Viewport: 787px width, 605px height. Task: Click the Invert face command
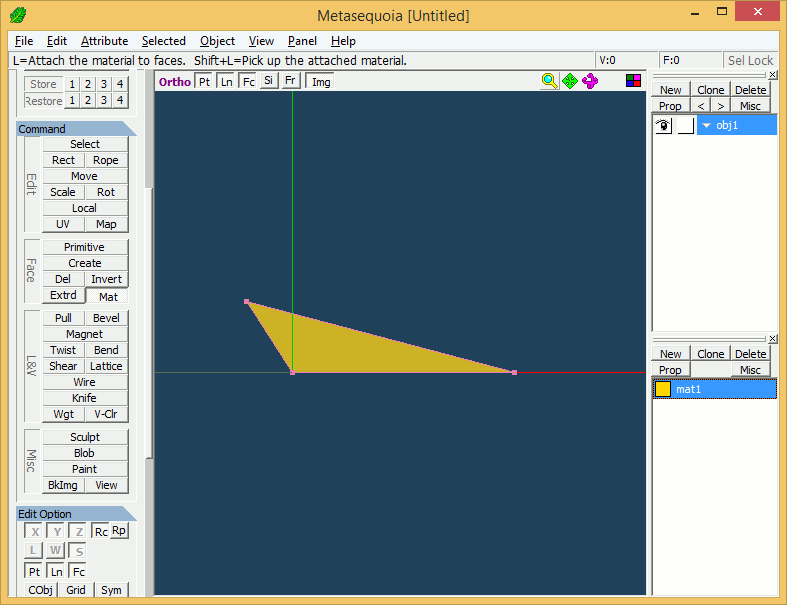106,279
